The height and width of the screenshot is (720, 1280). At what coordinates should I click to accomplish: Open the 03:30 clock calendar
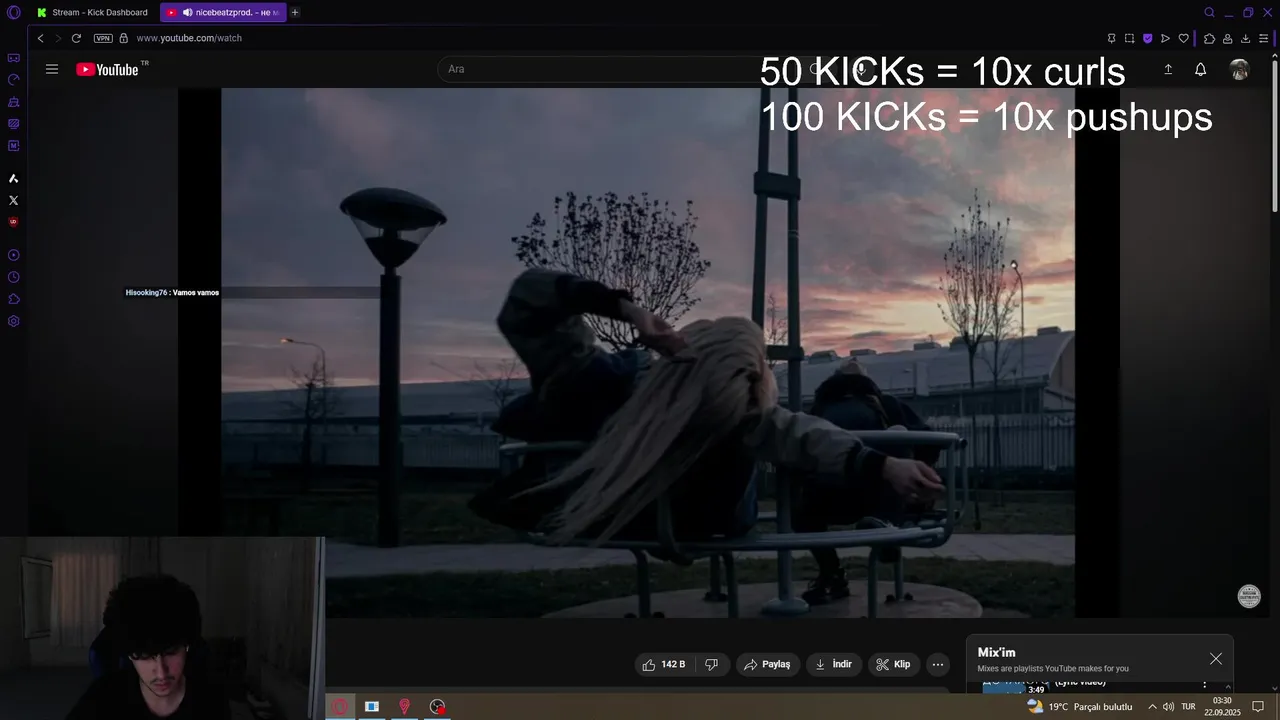click(x=1222, y=707)
